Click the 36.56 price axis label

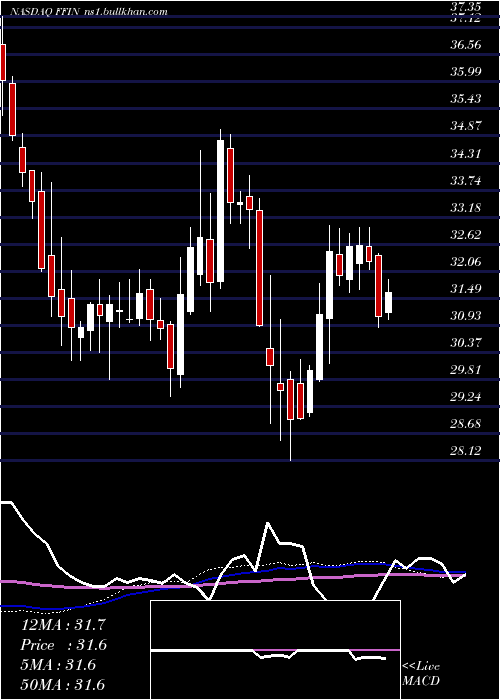[x=466, y=44]
